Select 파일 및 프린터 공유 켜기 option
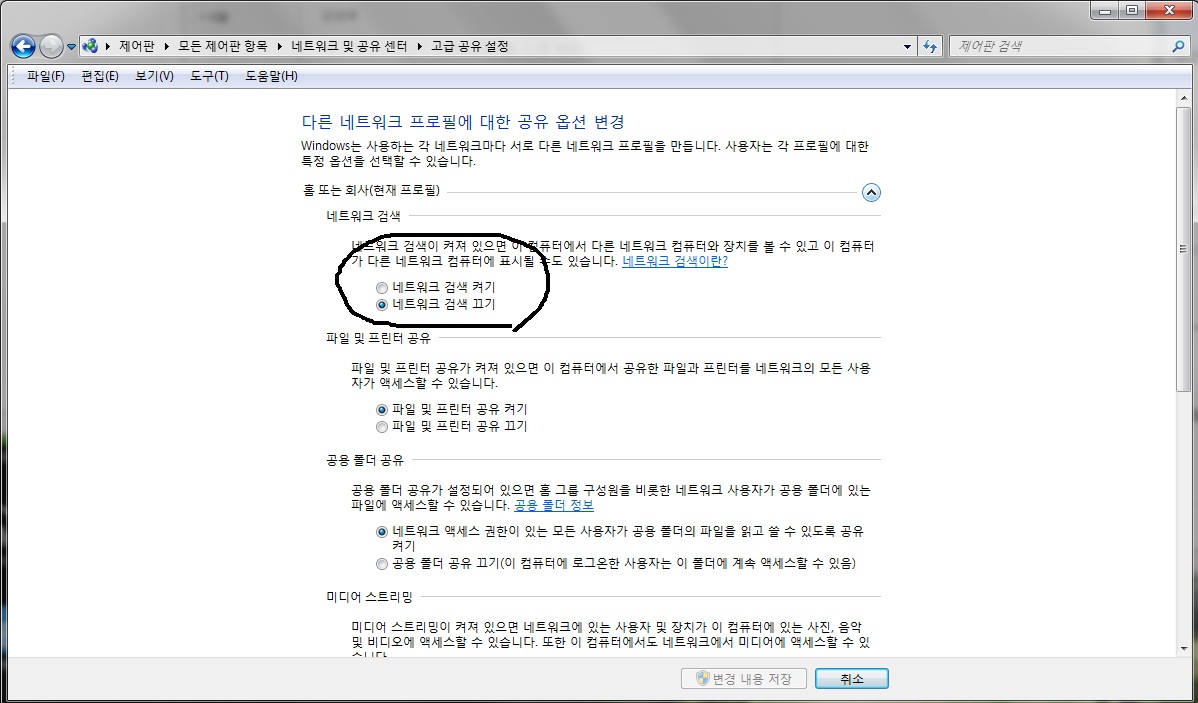 (x=382, y=410)
